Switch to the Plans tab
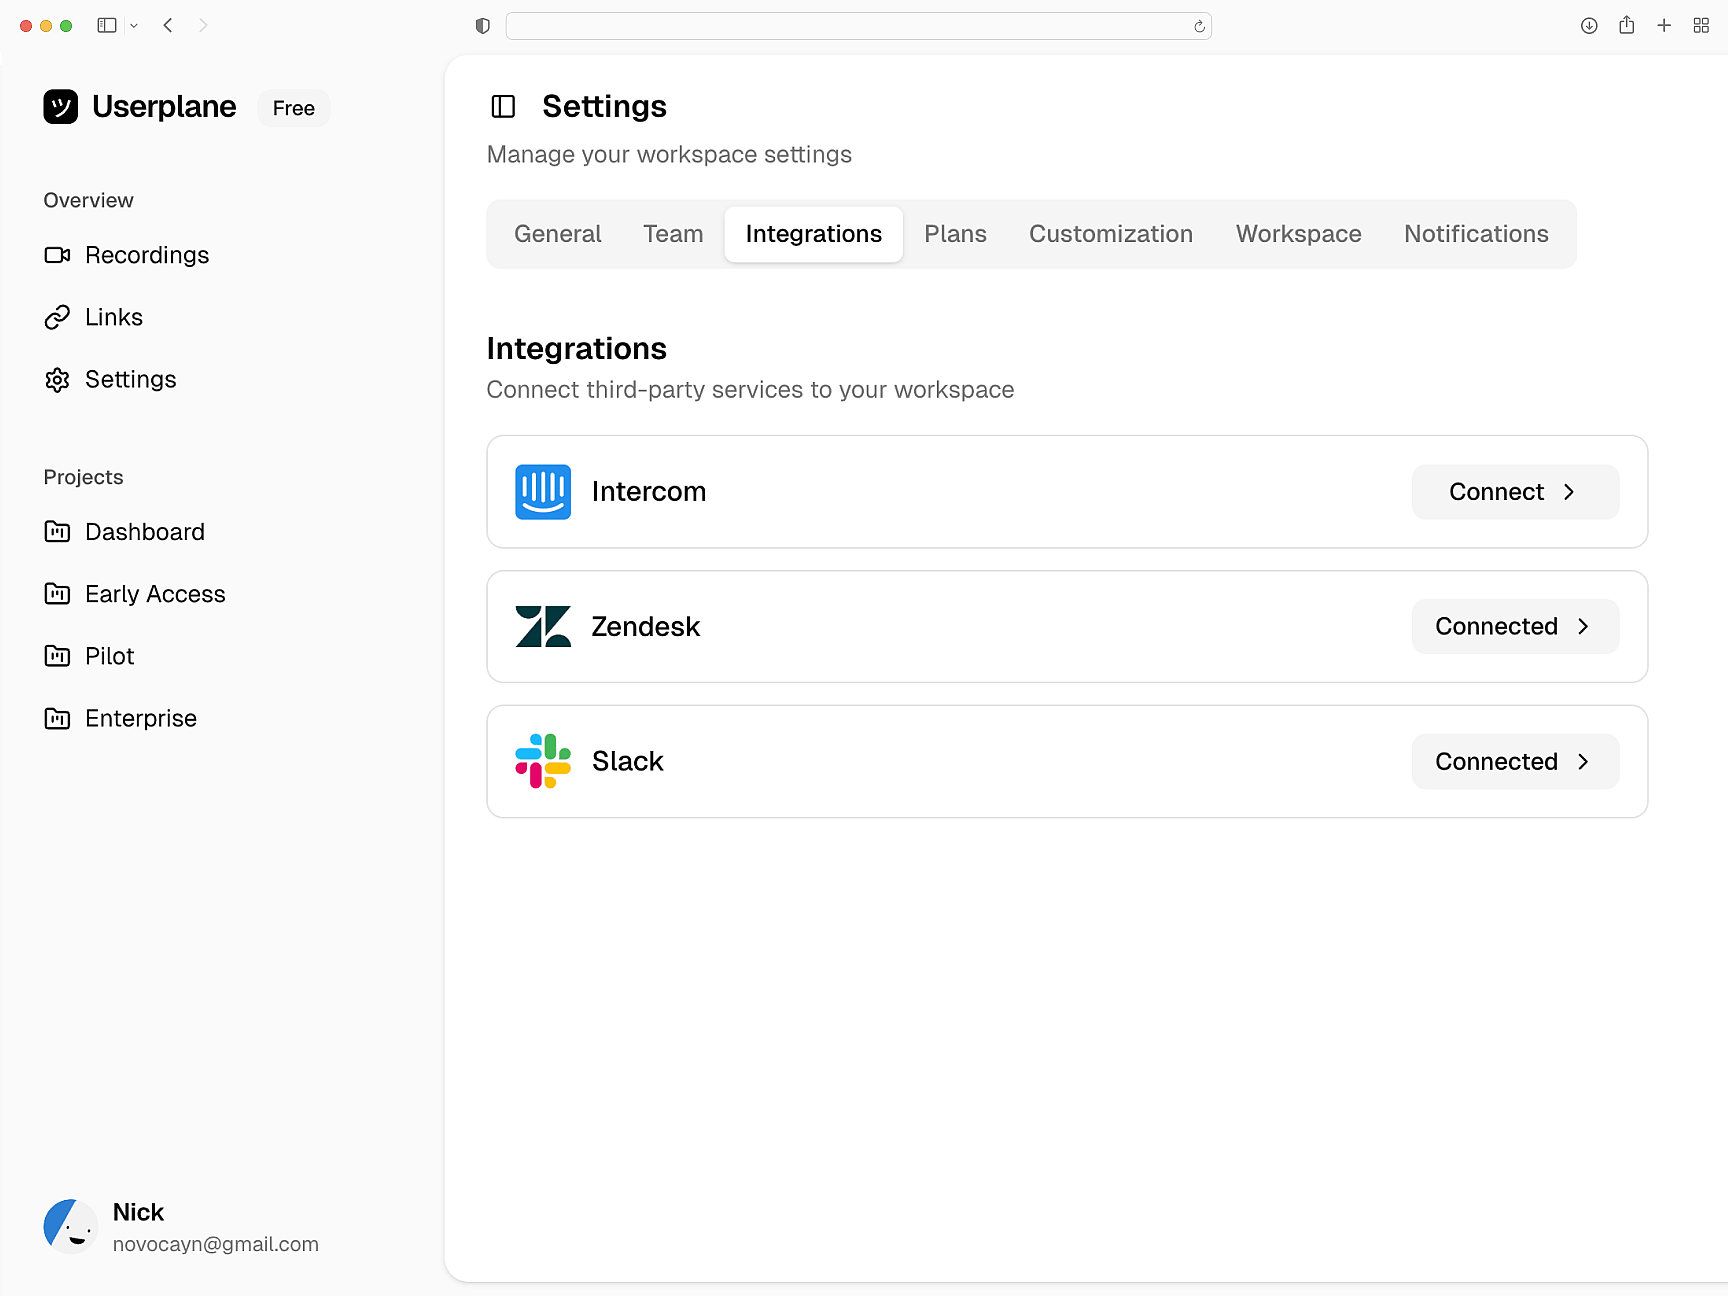The width and height of the screenshot is (1728, 1296). pyautogui.click(x=955, y=233)
